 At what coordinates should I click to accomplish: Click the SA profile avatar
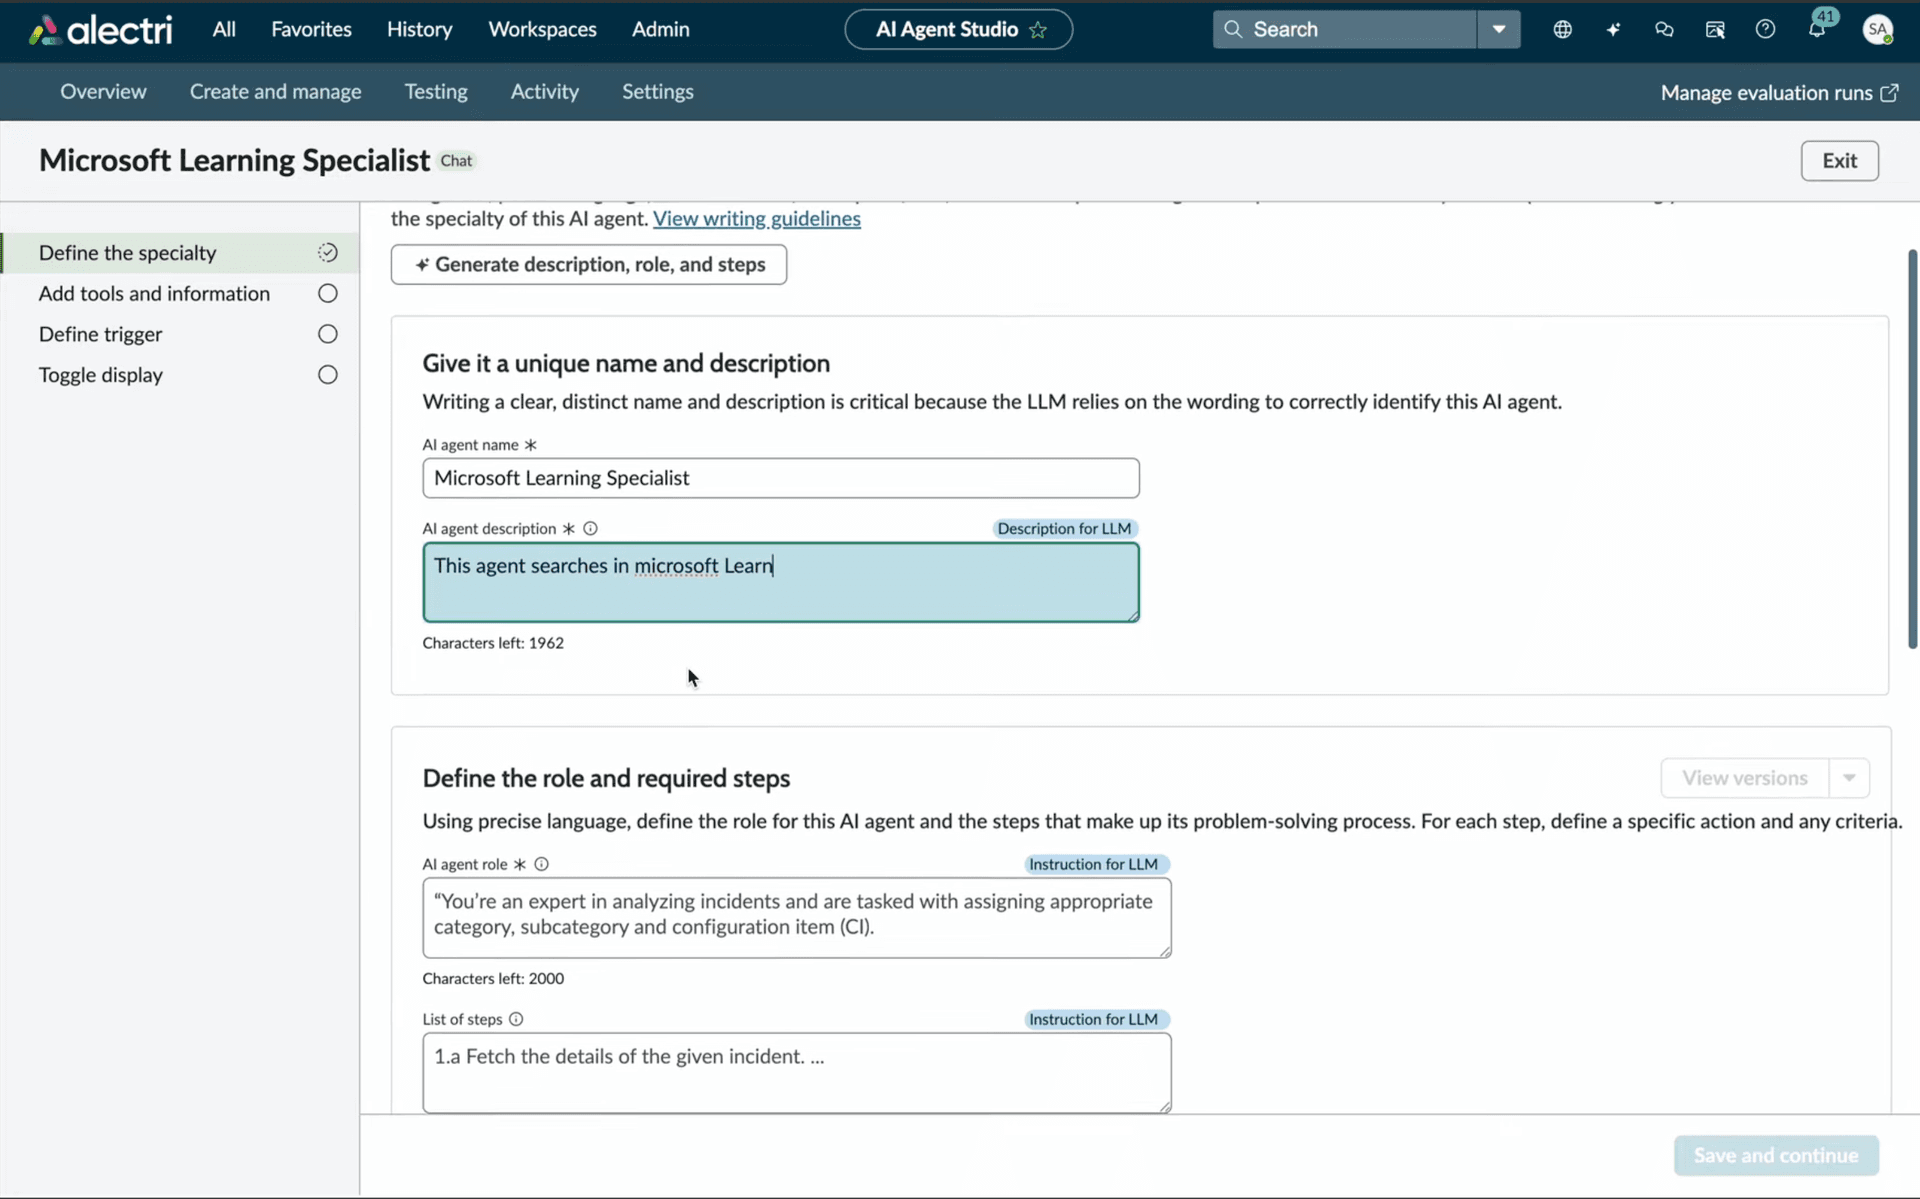(1880, 29)
